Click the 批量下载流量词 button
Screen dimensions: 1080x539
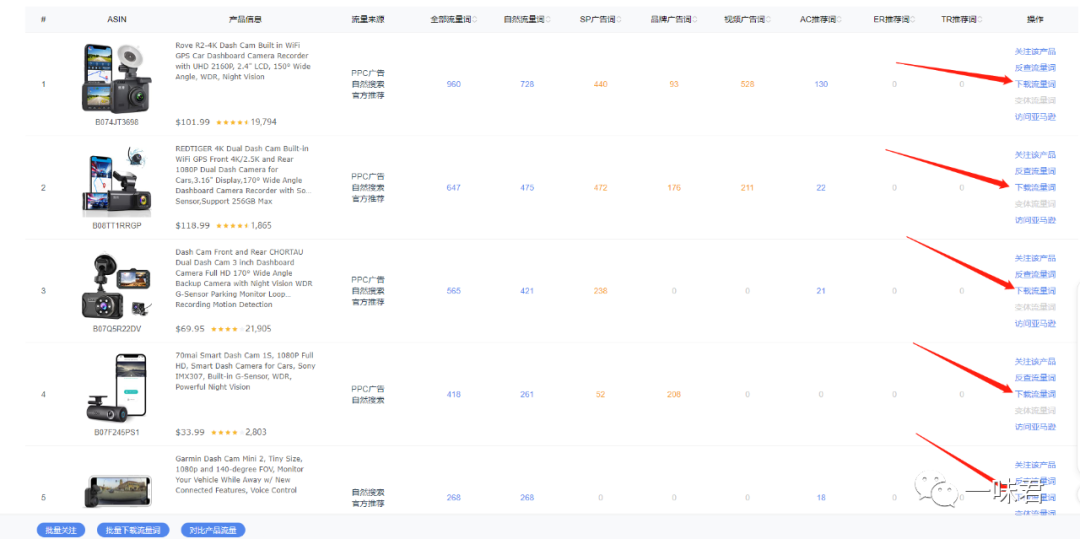pos(133,530)
